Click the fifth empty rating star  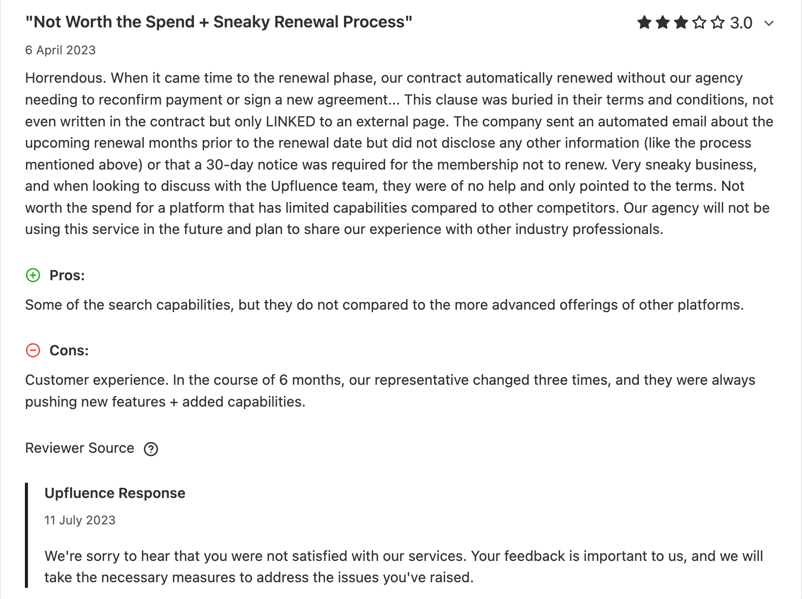[x=718, y=23]
